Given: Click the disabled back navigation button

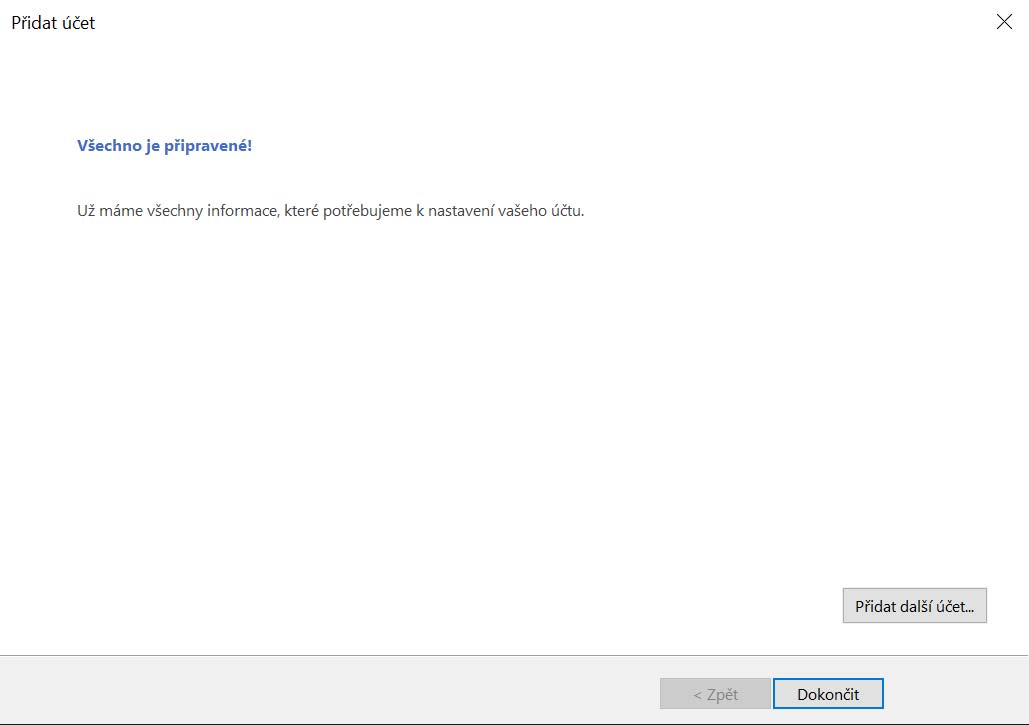Looking at the screenshot, I should point(715,694).
